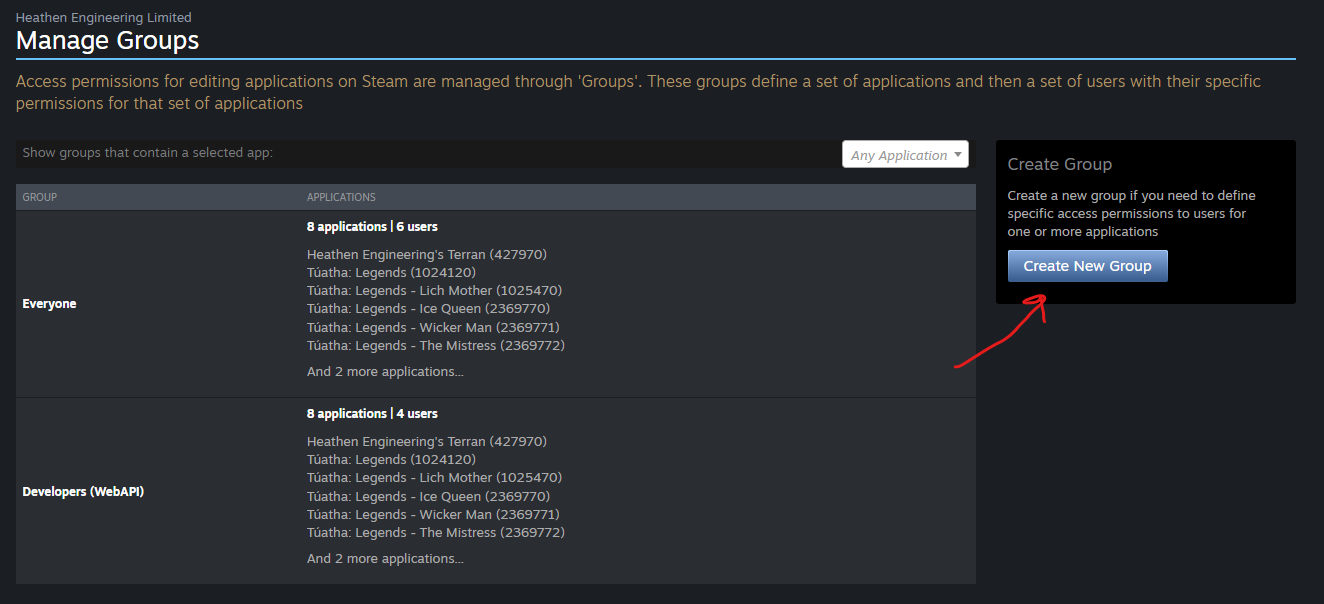The width and height of the screenshot is (1324, 604).
Task: Choose The Mistress (2369772) in Everyone group
Action: 435,346
